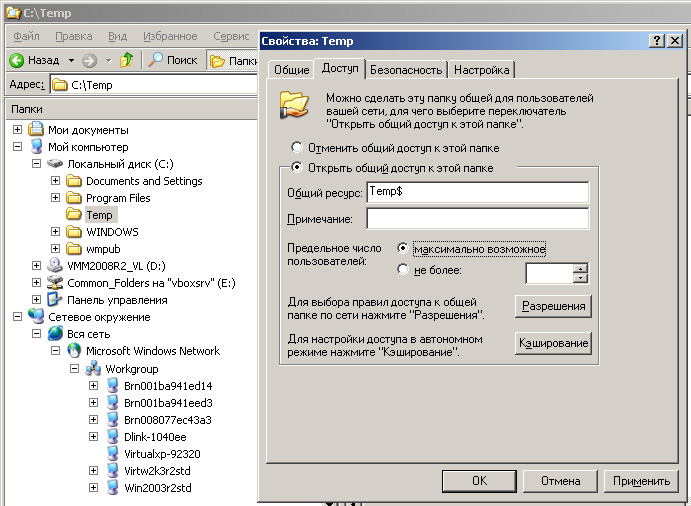This screenshot has width=691, height=506.
Task: Collapse the Сетевое окружение node
Action: pyautogui.click(x=17, y=316)
